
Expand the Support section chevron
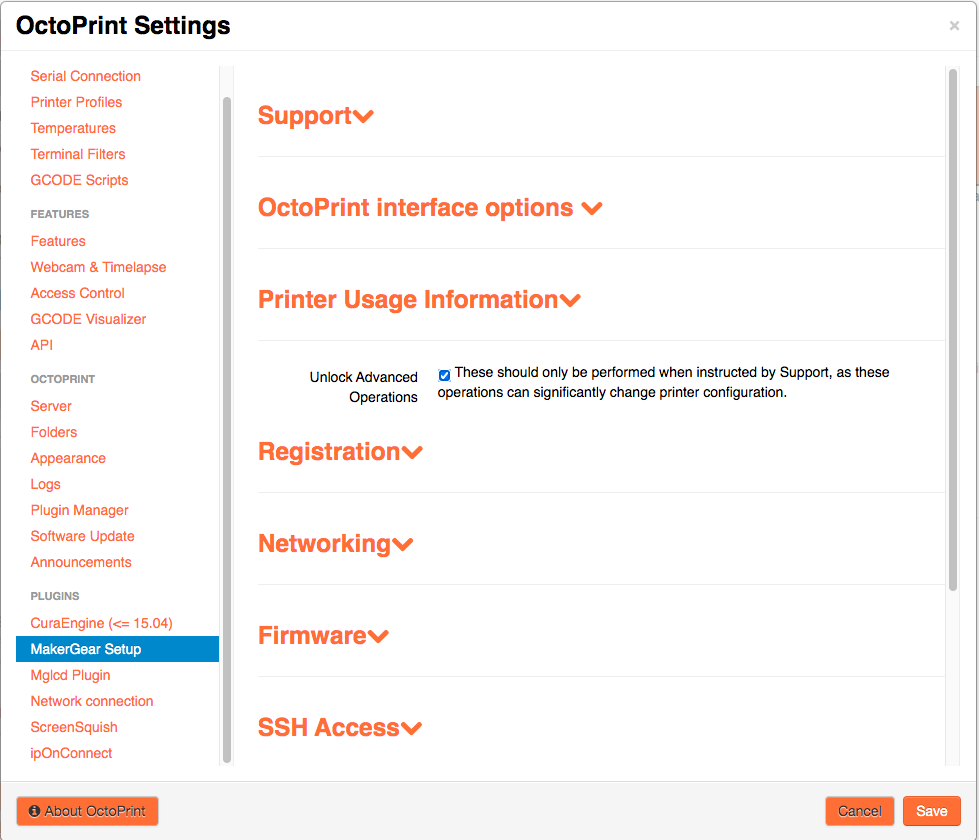(x=363, y=117)
